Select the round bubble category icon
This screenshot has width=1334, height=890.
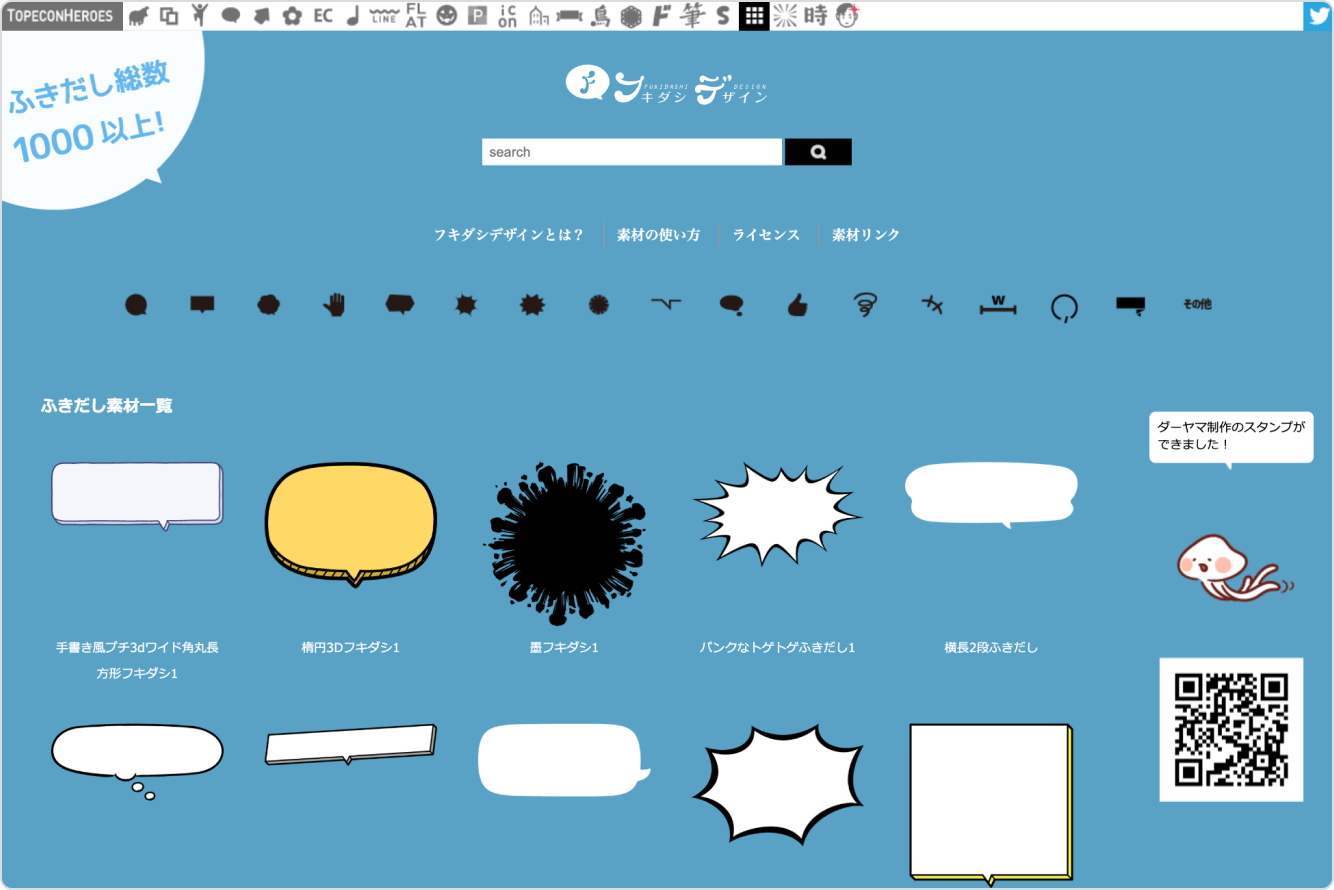pos(137,305)
